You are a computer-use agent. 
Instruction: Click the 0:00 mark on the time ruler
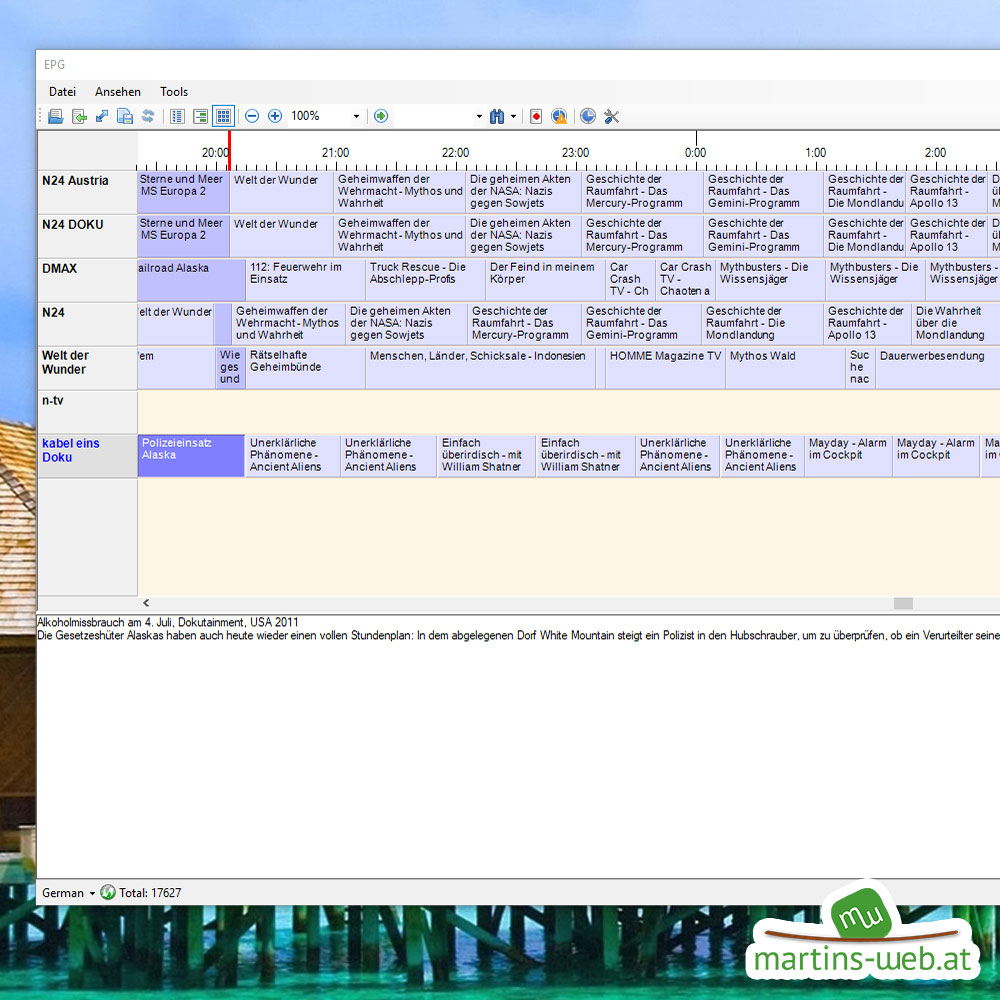click(x=695, y=152)
